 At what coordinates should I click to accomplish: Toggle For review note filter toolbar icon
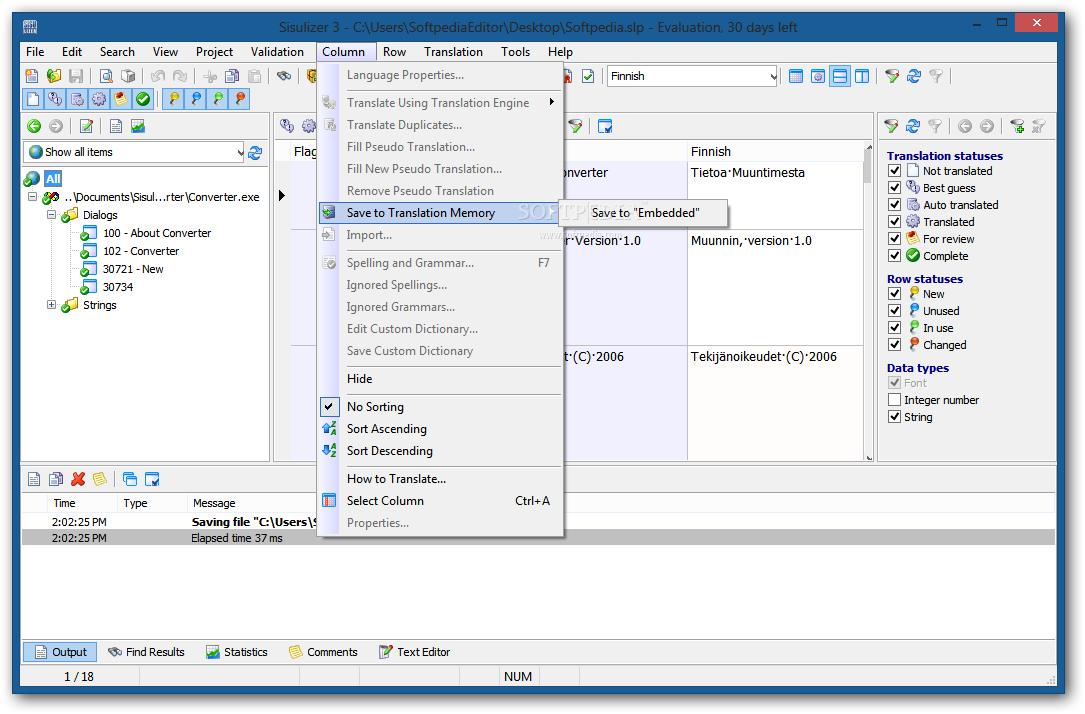[121, 99]
